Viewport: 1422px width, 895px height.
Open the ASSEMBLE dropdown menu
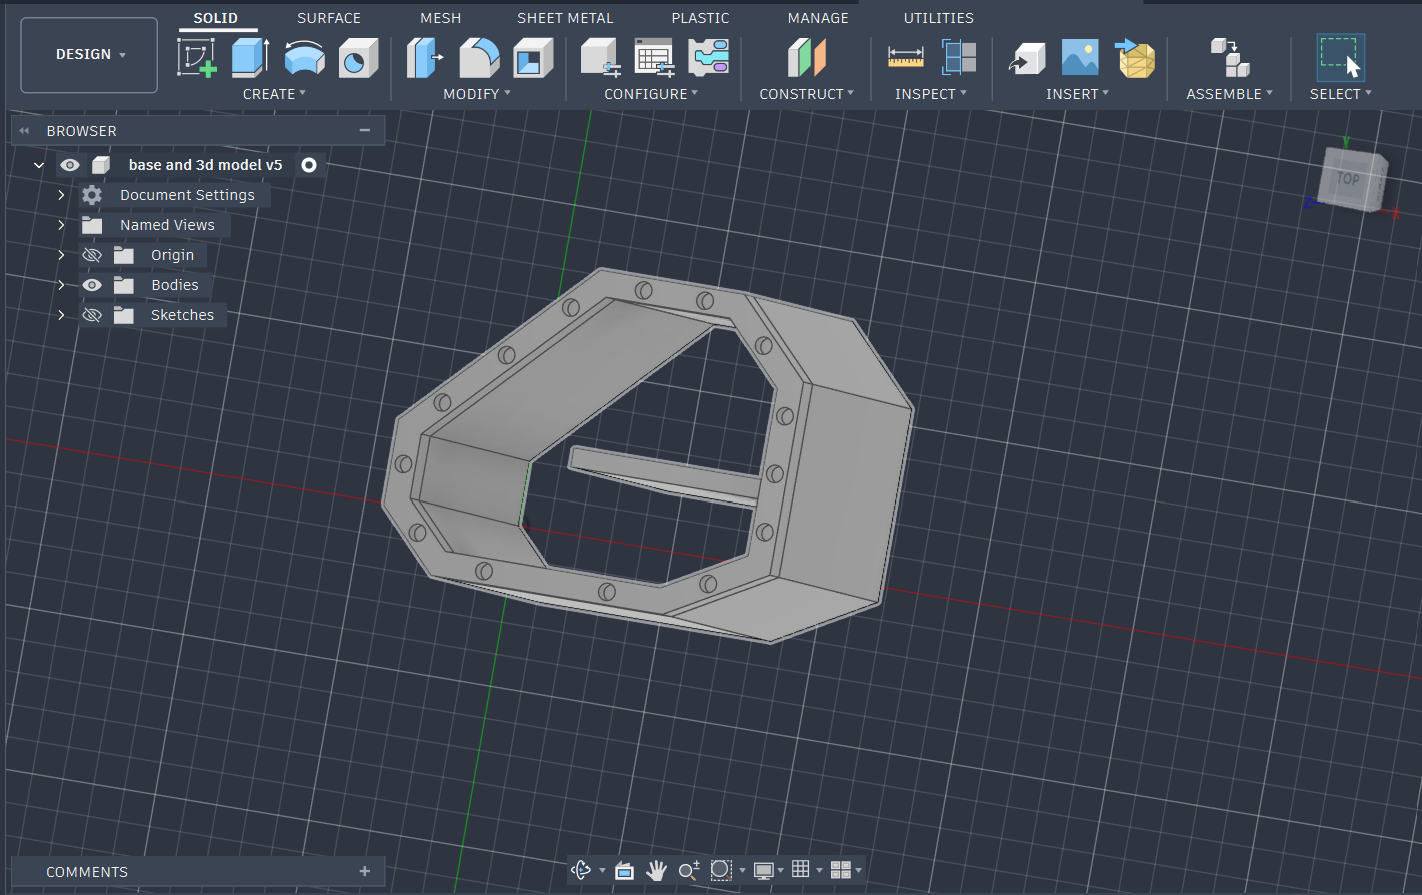coord(1230,94)
